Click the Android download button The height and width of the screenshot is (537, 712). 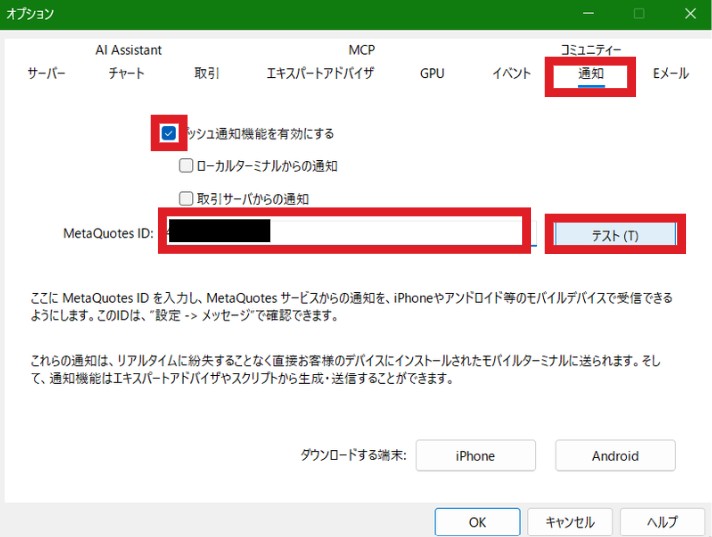tap(615, 455)
